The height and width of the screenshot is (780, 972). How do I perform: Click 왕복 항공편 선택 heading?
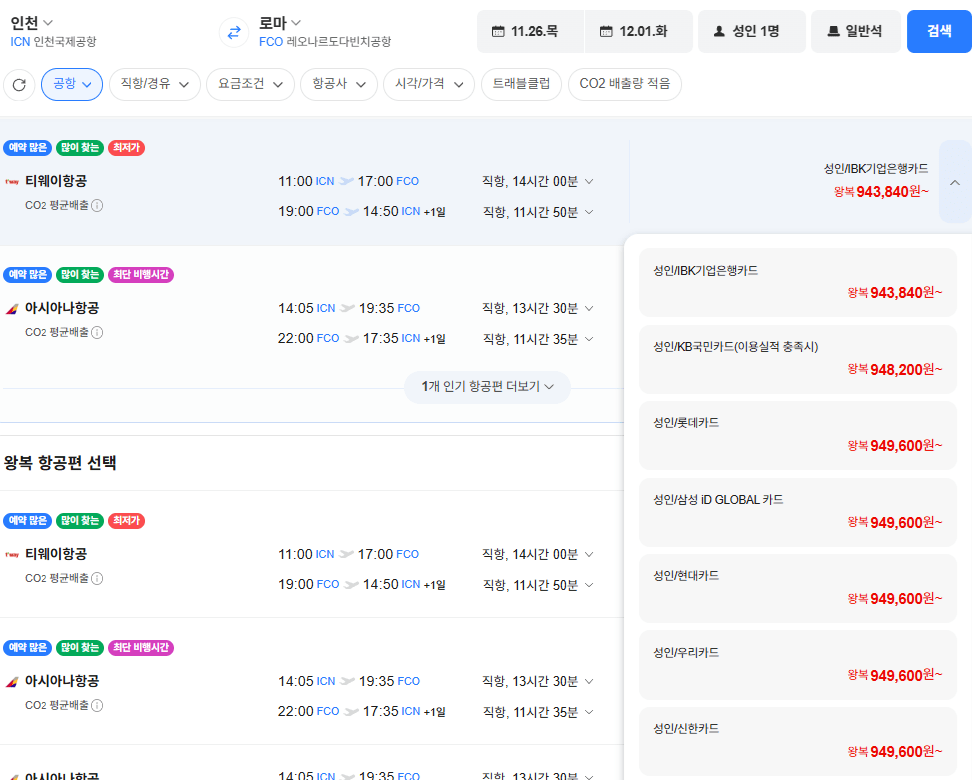click(x=60, y=463)
